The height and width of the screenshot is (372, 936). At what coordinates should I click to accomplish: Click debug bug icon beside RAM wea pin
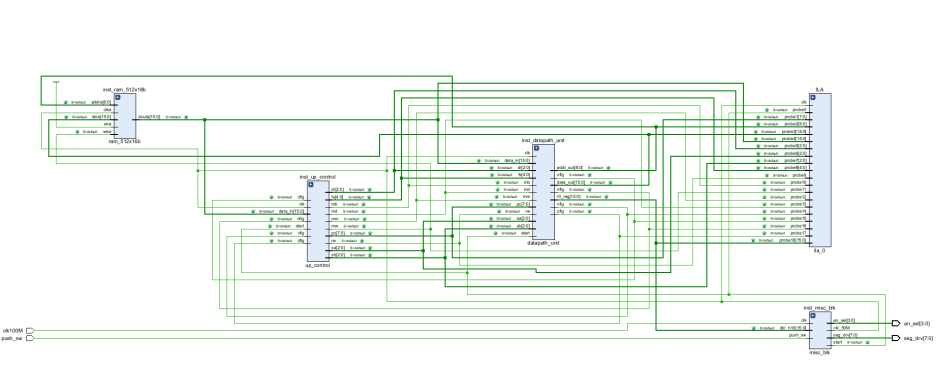click(78, 131)
